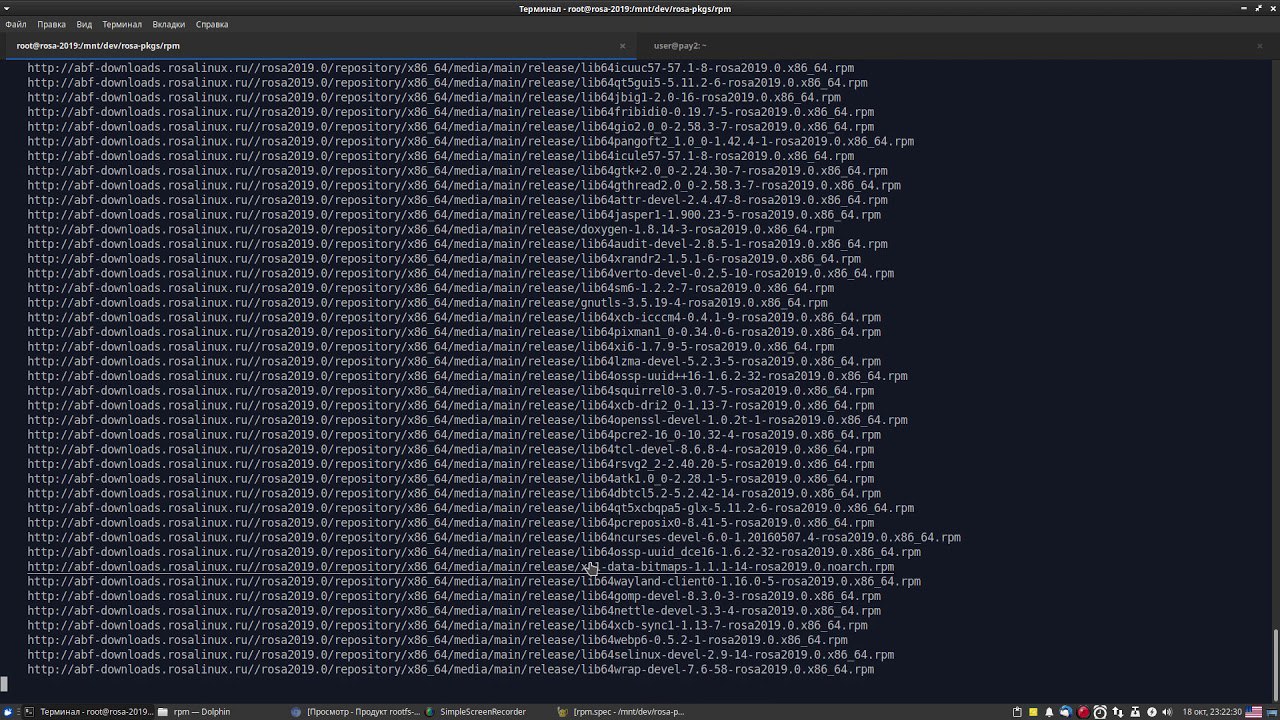Click the lib64atk1.0_0 package URL

tap(451, 479)
